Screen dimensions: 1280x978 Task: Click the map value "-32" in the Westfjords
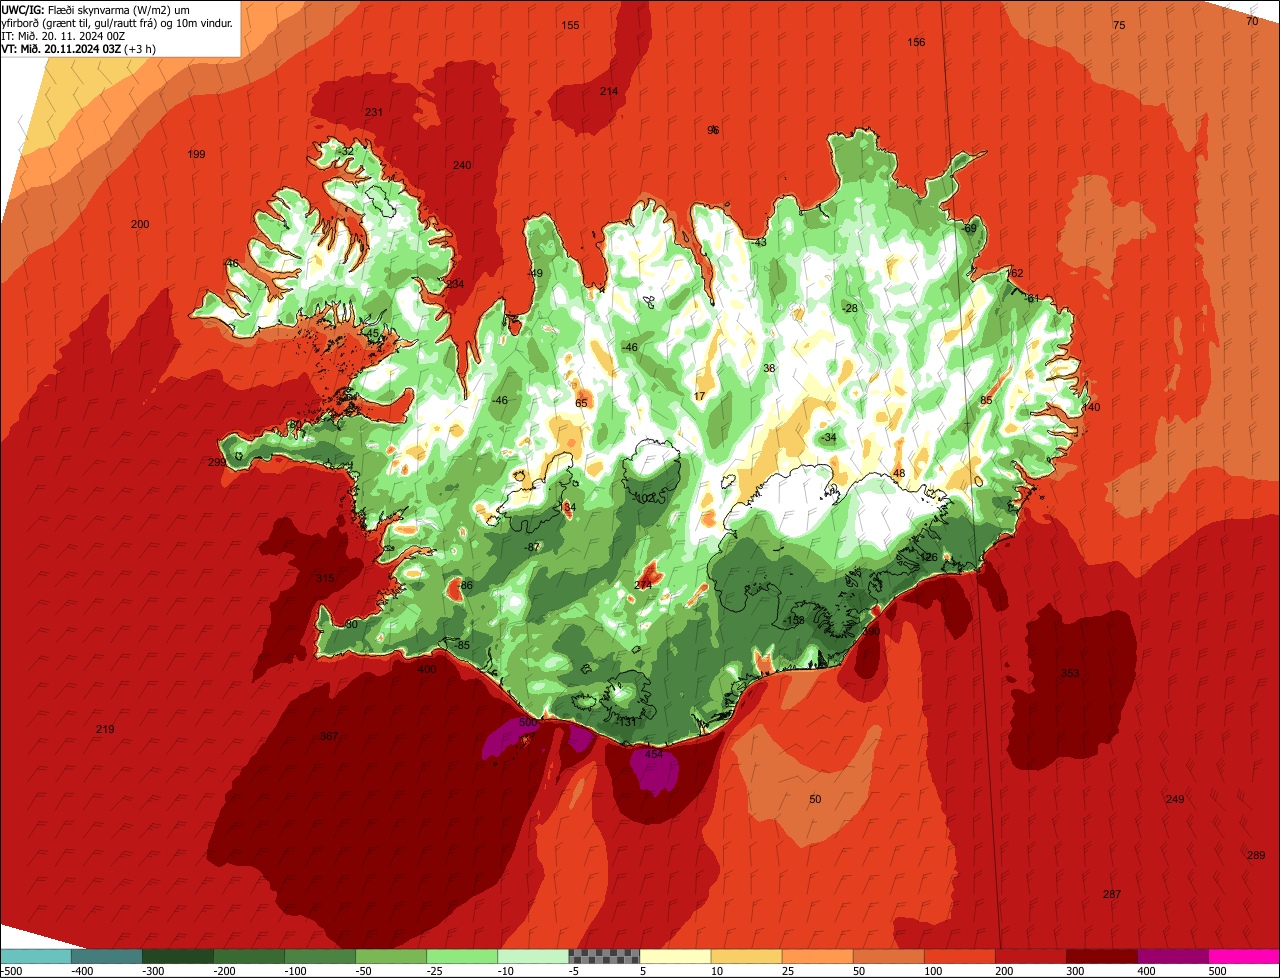(346, 151)
